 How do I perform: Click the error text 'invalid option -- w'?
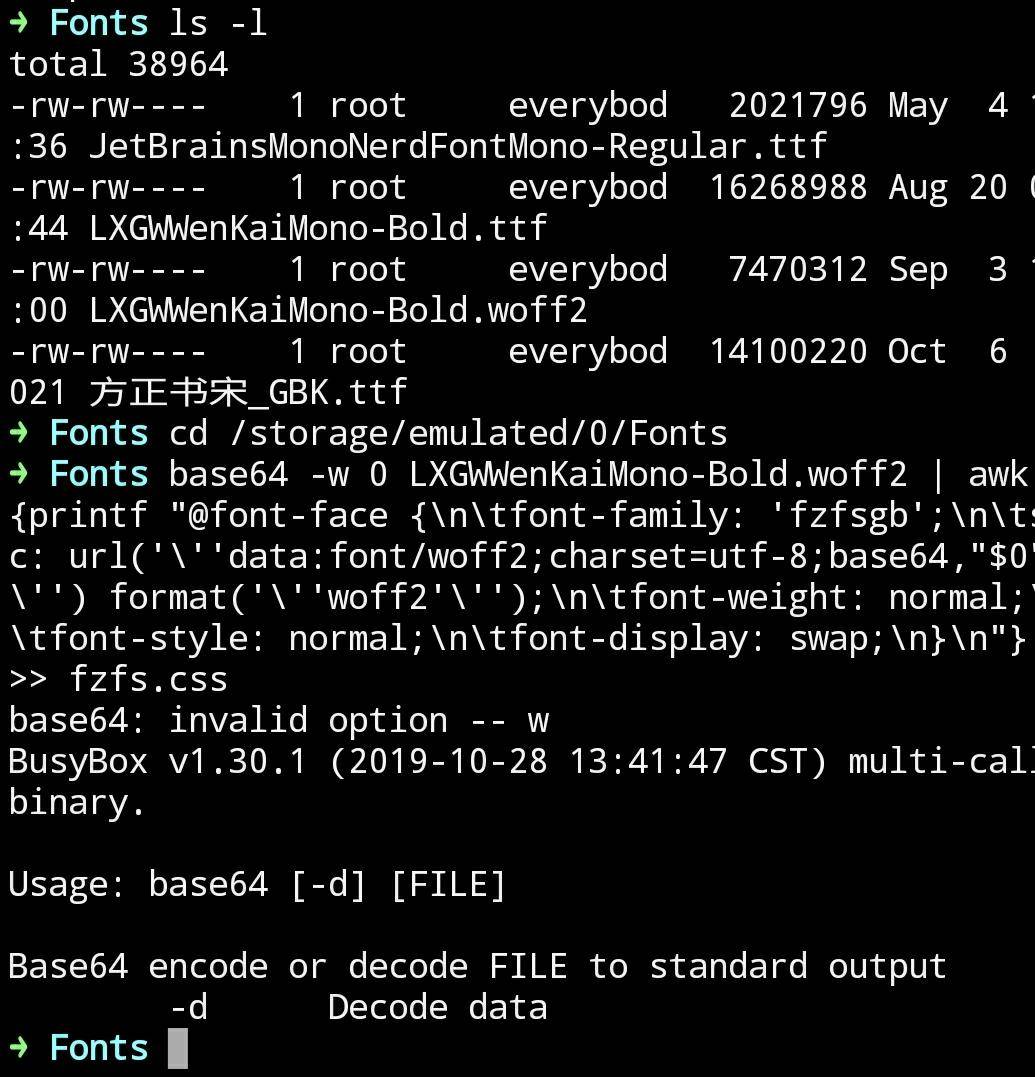point(359,721)
